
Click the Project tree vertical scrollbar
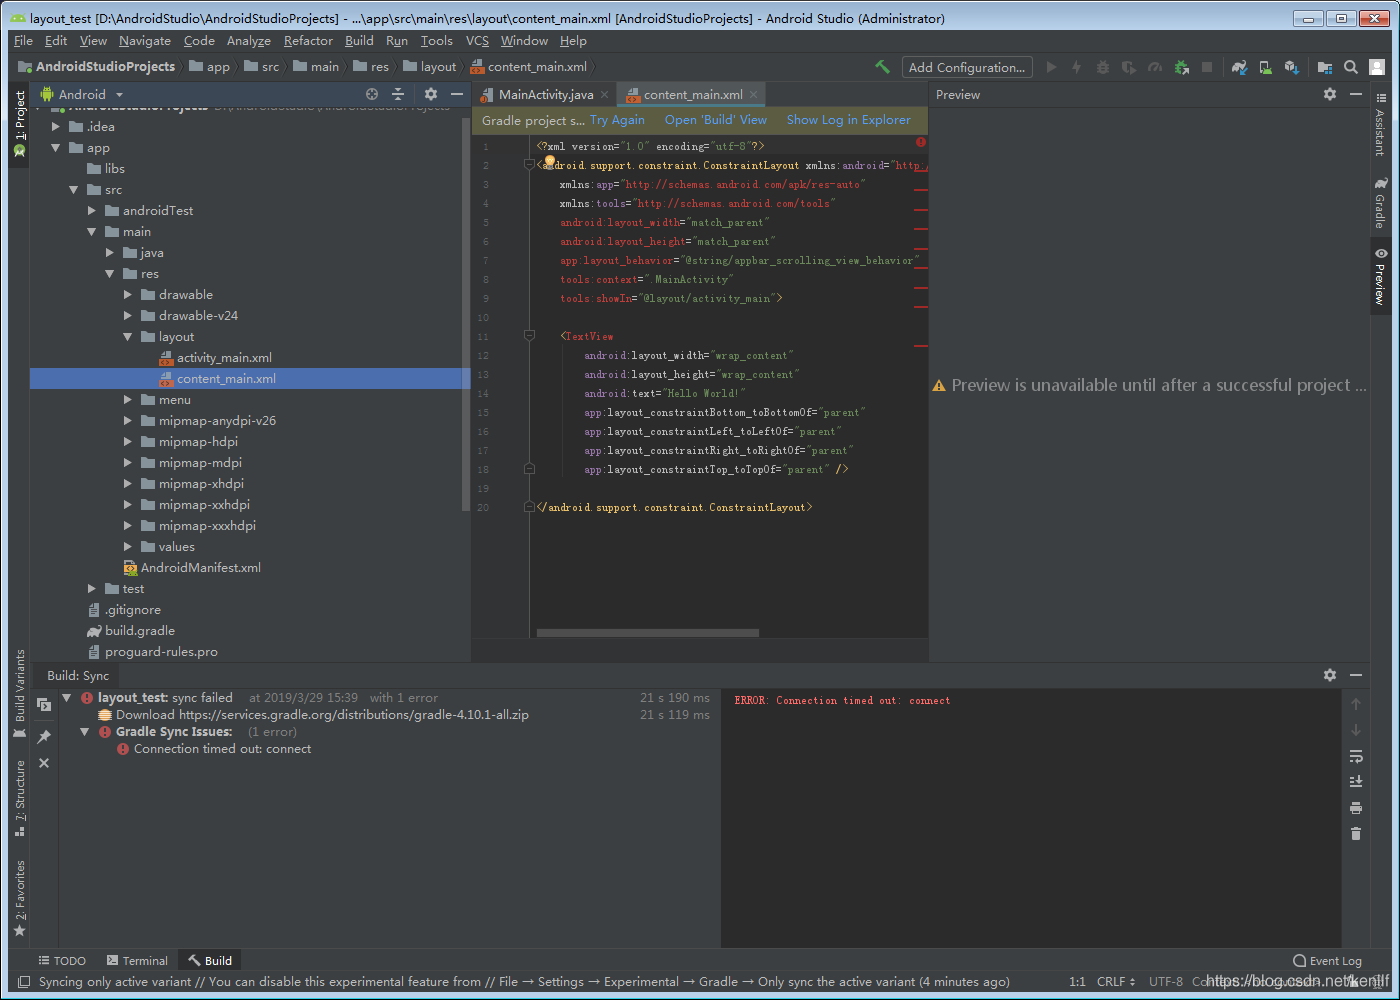[465, 314]
